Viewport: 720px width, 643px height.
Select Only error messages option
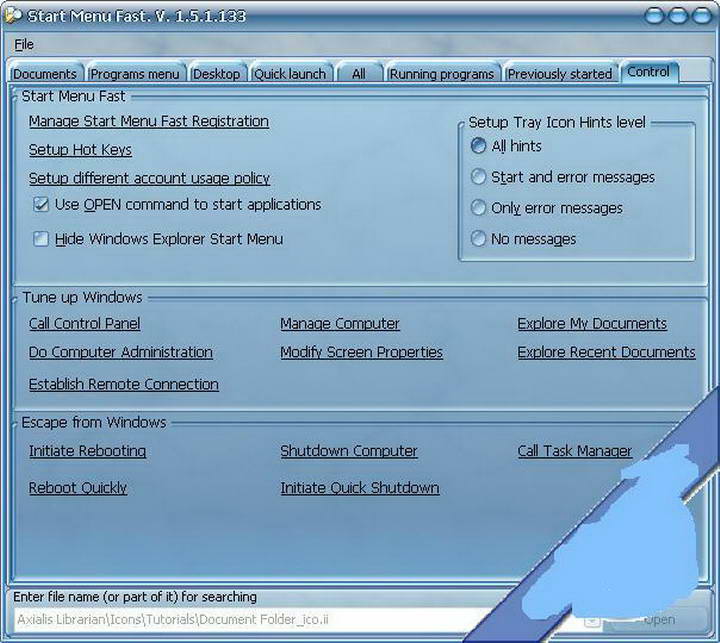tap(546, 208)
